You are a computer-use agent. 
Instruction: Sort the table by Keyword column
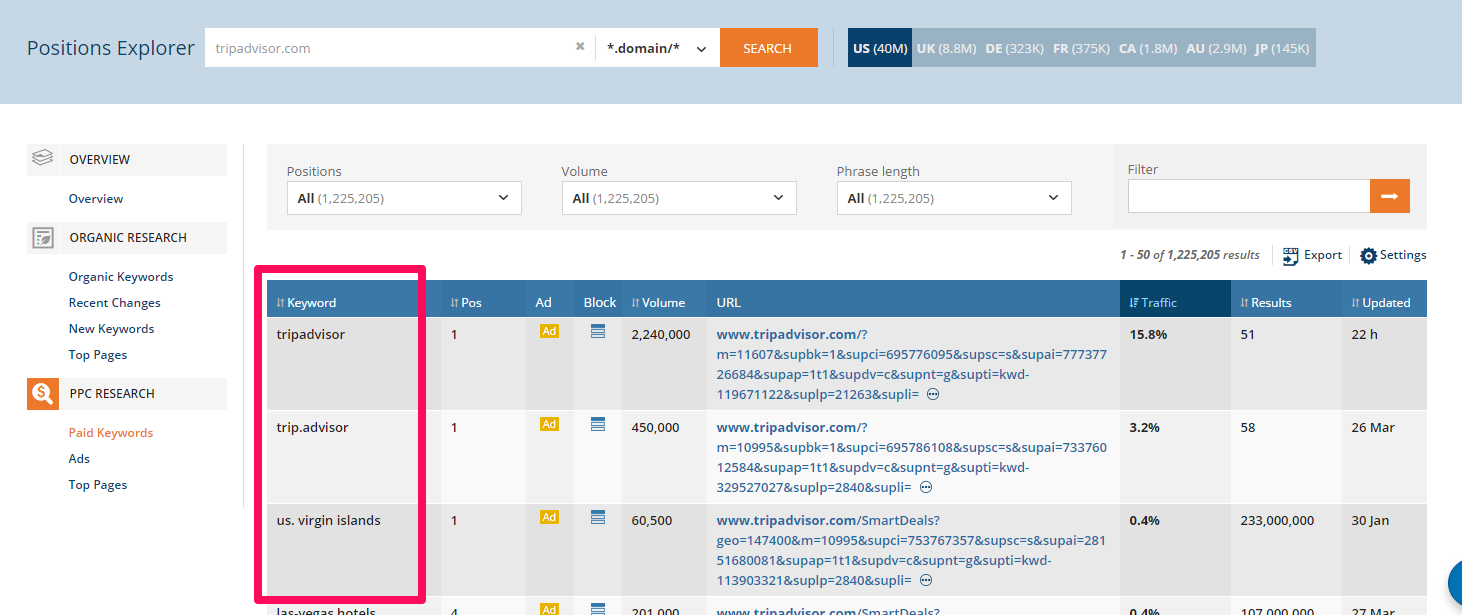(307, 303)
